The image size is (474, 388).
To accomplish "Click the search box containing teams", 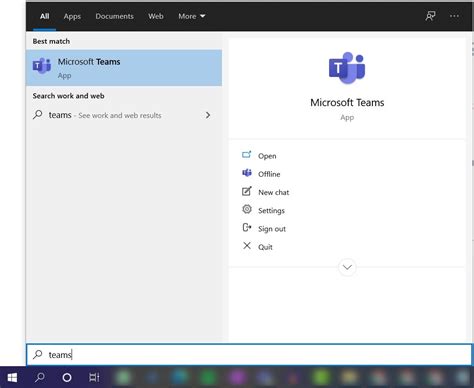I will point(249,355).
